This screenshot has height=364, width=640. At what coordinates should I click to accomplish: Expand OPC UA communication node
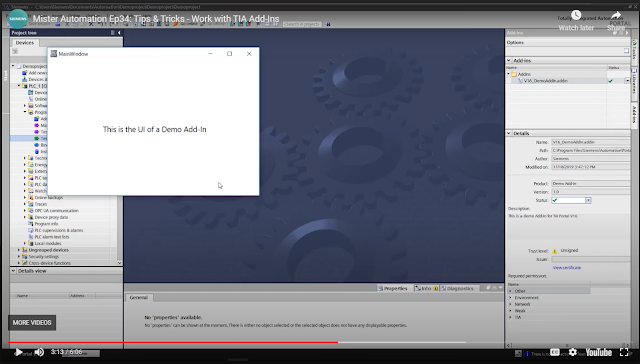pyautogui.click(x=24, y=211)
